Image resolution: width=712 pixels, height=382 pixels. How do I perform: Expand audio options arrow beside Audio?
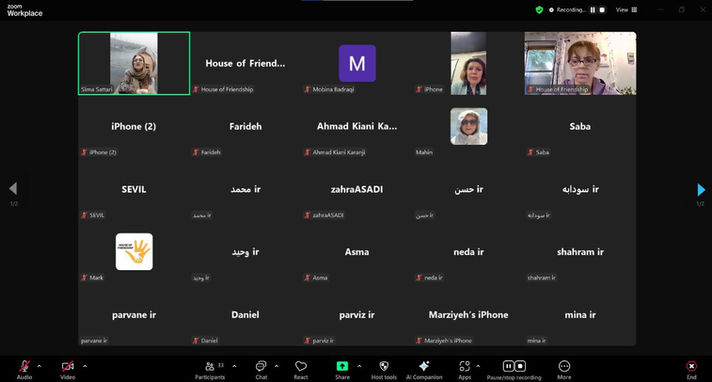pyautogui.click(x=39, y=366)
